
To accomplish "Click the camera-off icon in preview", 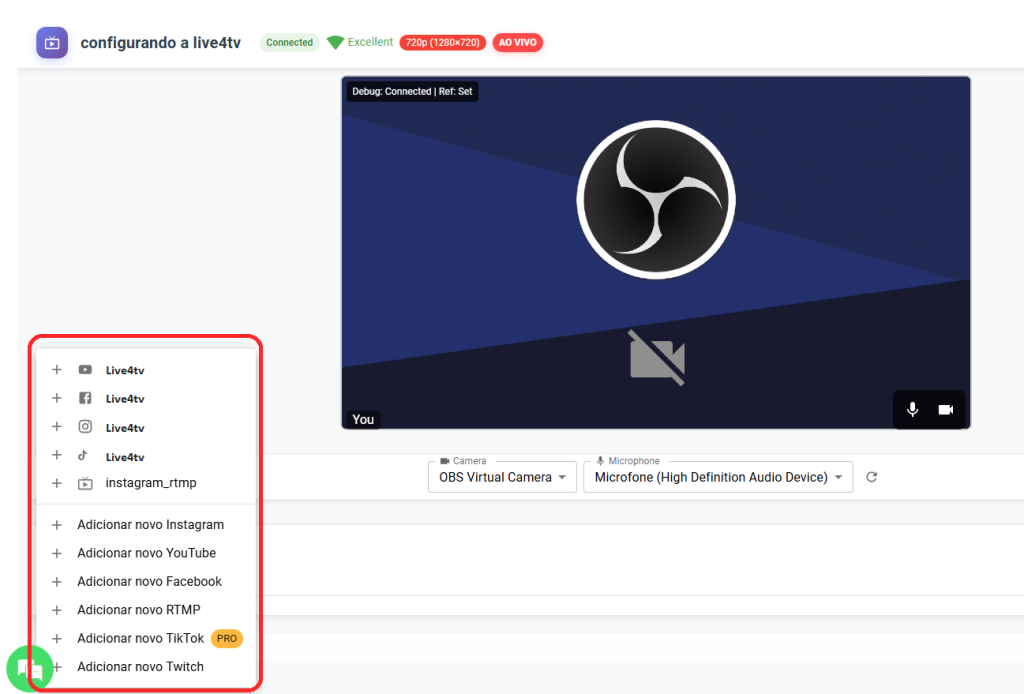I will coord(657,358).
